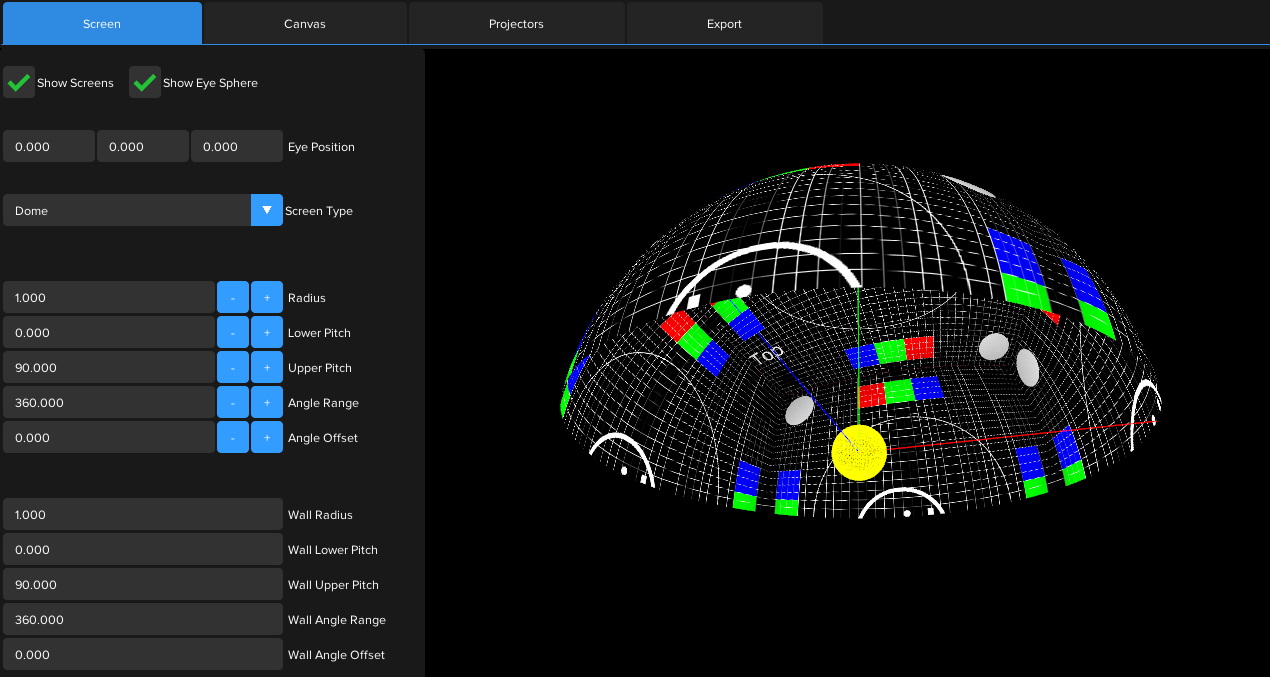Viewport: 1270px width, 677px height.
Task: Uncheck the Show Screens checkbox
Action: click(19, 82)
